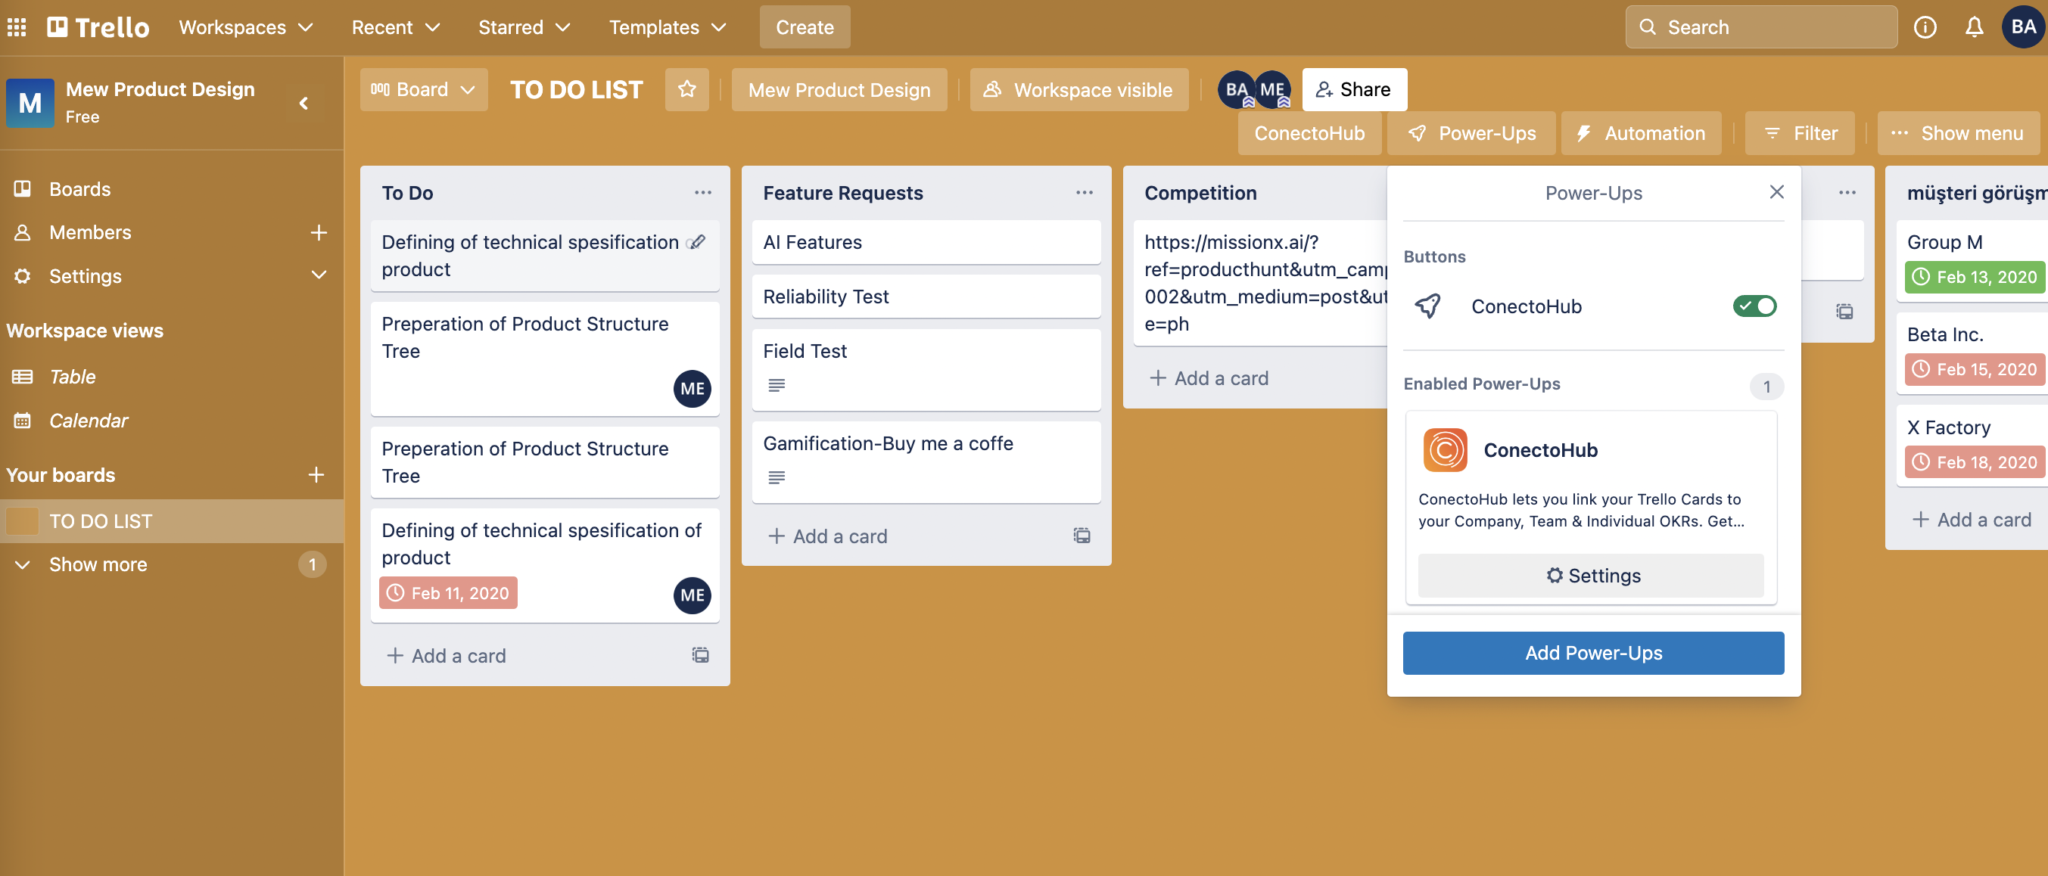Click the Mew Product Design workspace M icon
The image size is (2048, 876).
[x=30, y=103]
